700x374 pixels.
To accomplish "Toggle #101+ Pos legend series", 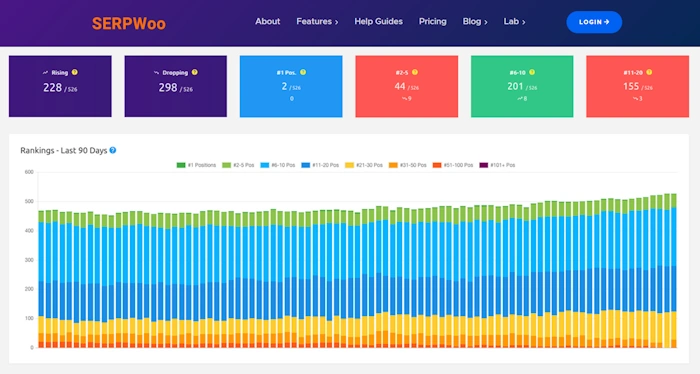I will pos(497,165).
